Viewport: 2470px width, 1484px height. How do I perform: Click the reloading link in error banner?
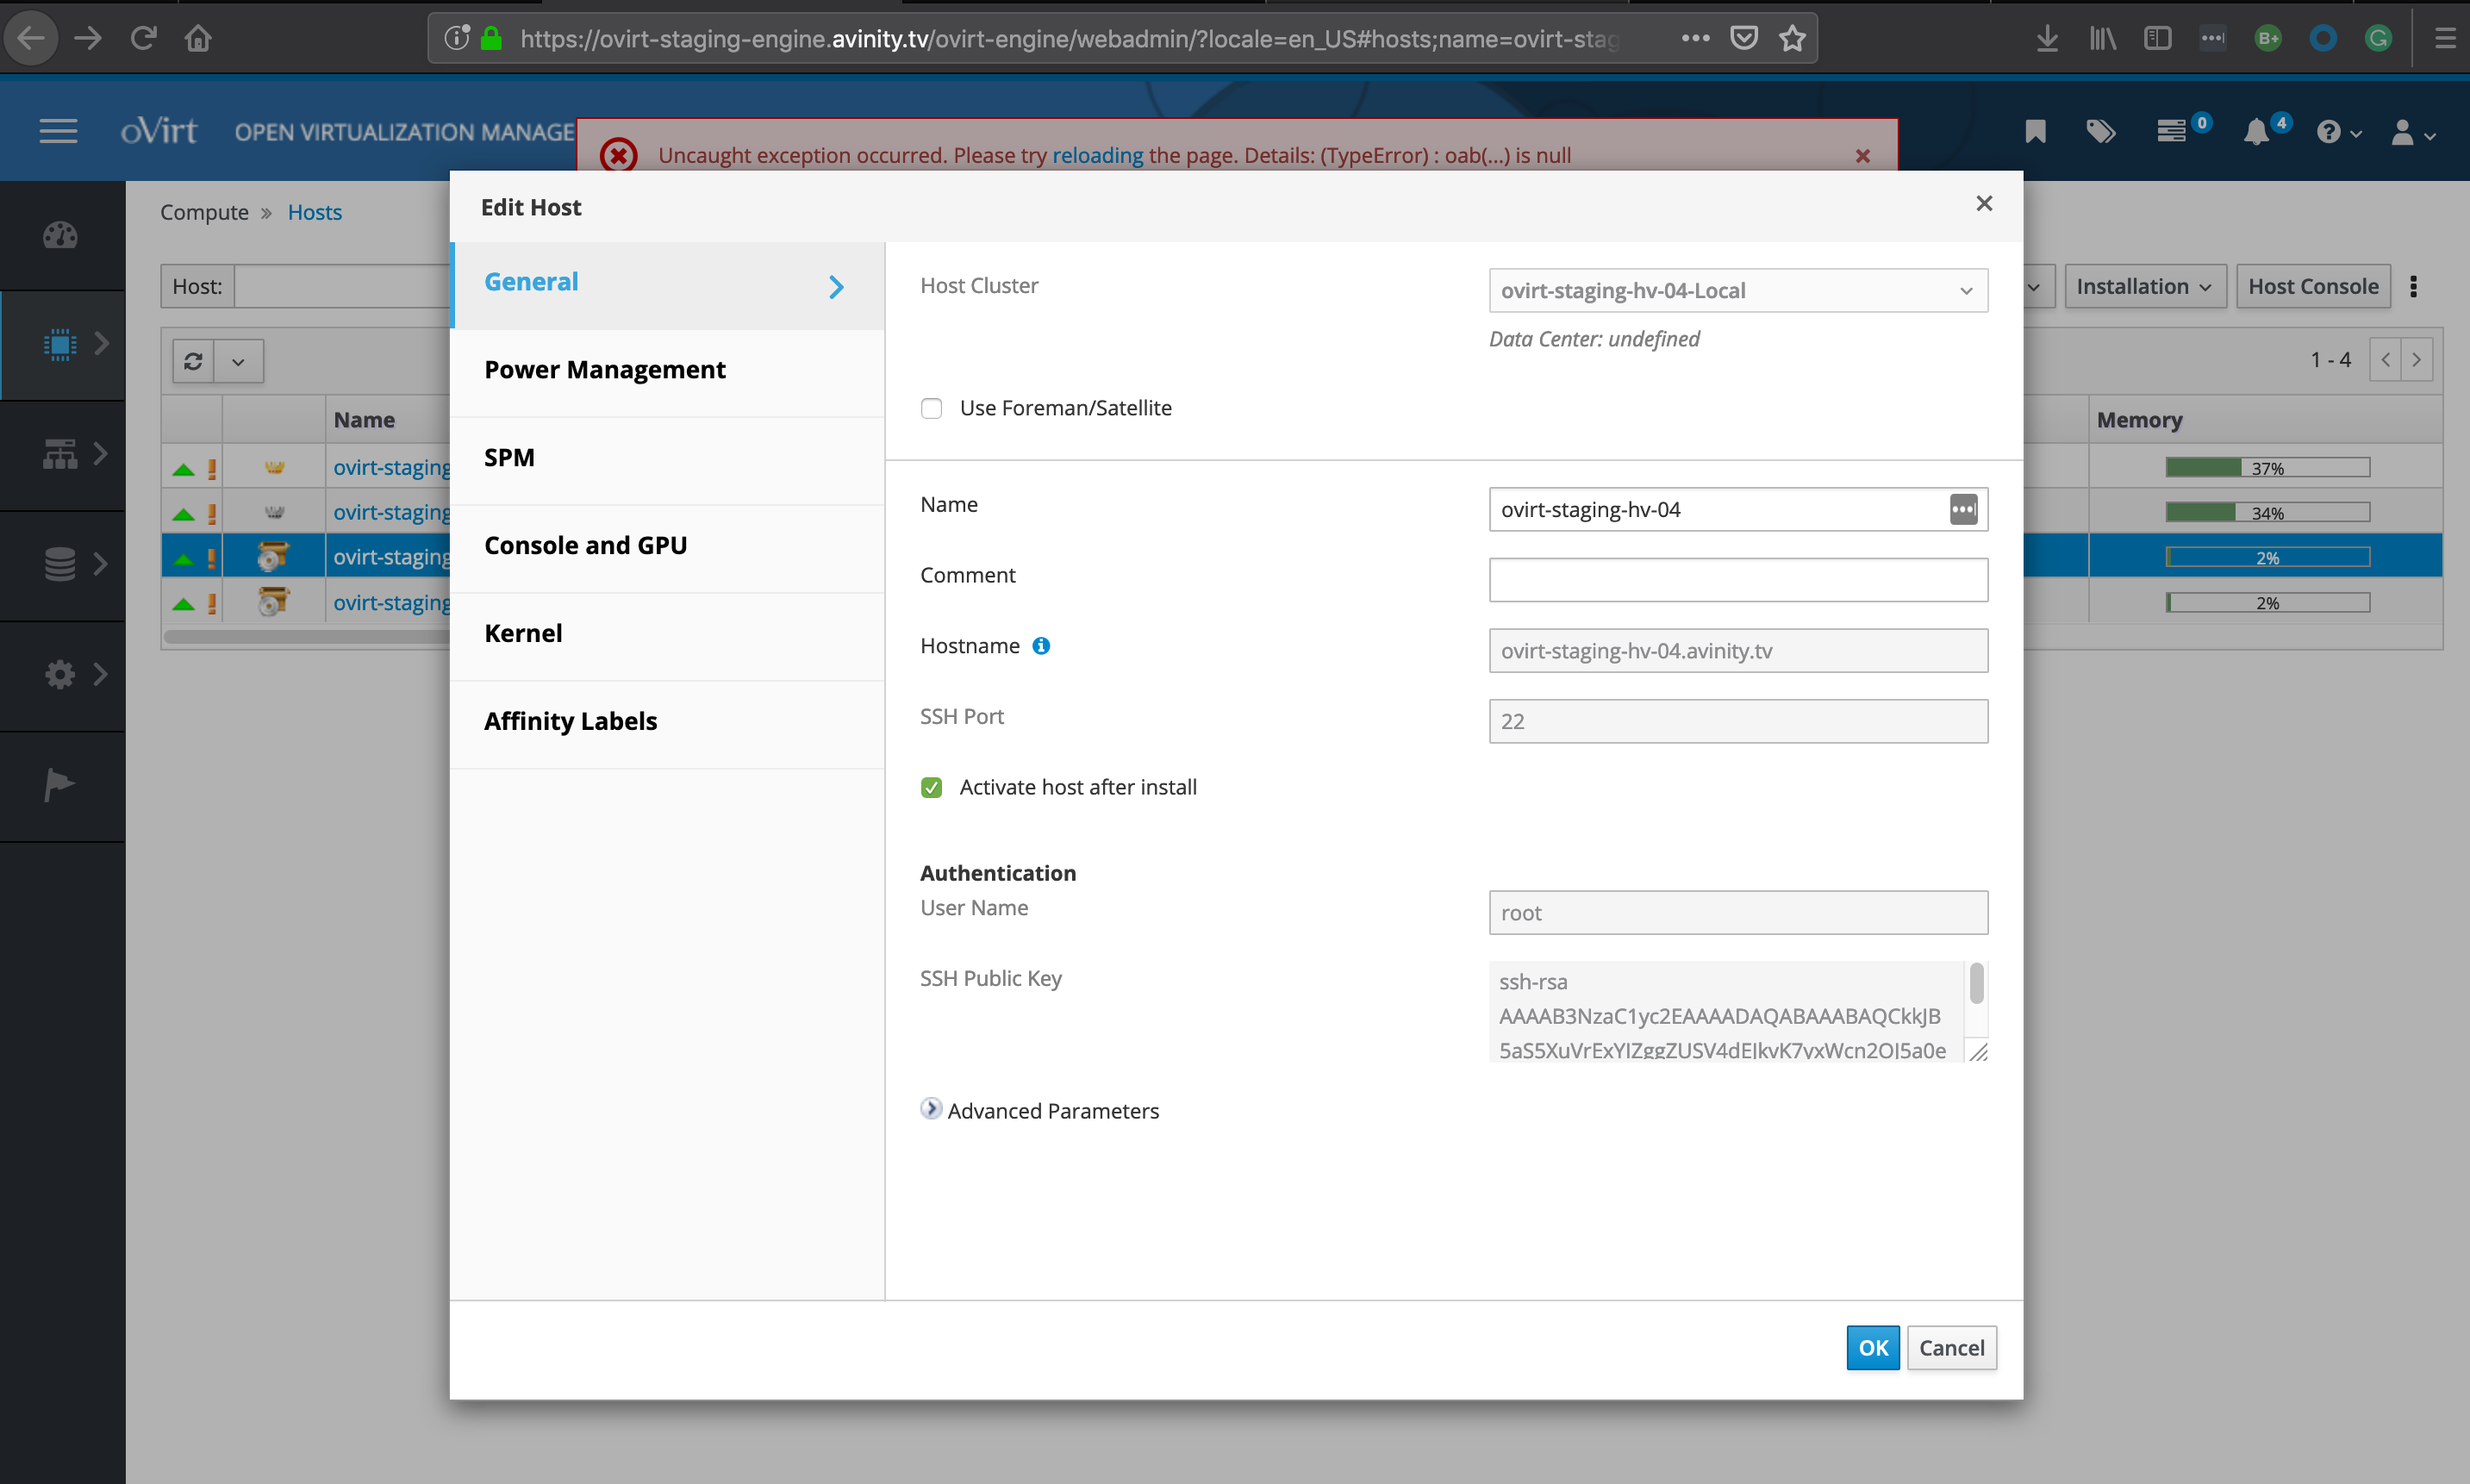coord(1097,155)
